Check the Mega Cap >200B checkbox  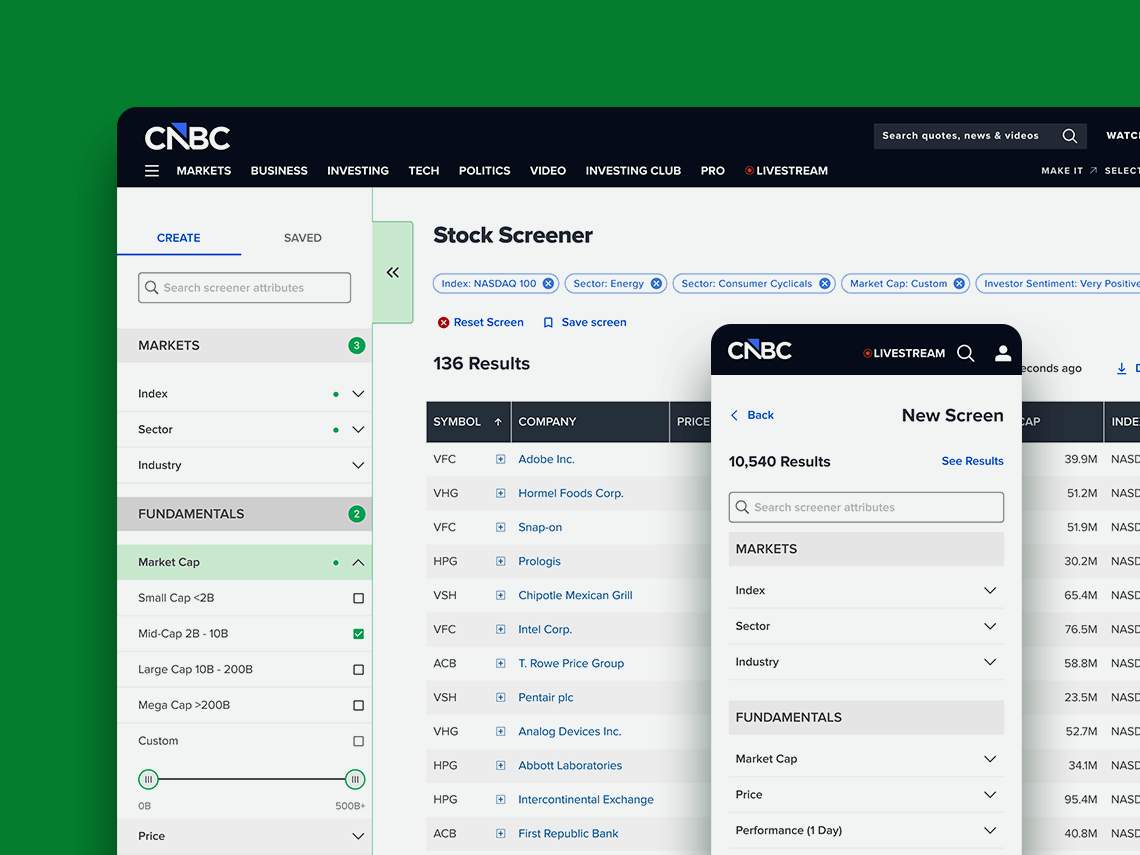point(358,705)
